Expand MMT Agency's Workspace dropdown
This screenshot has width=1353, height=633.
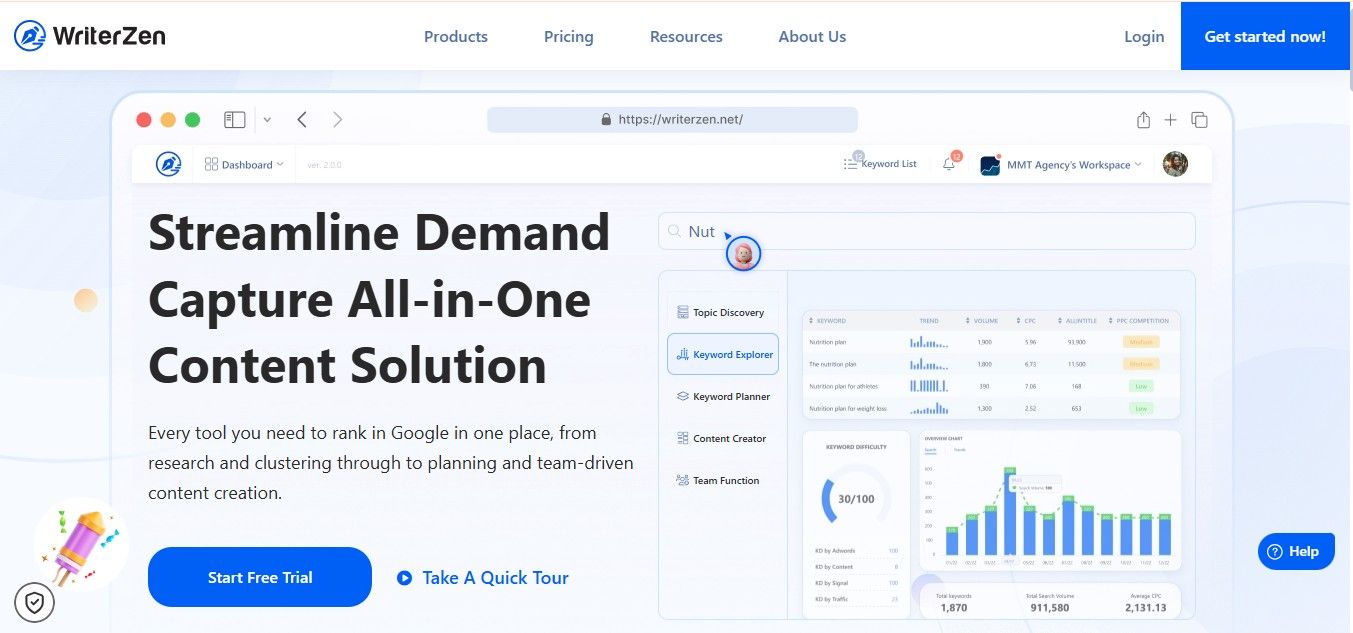(1062, 165)
